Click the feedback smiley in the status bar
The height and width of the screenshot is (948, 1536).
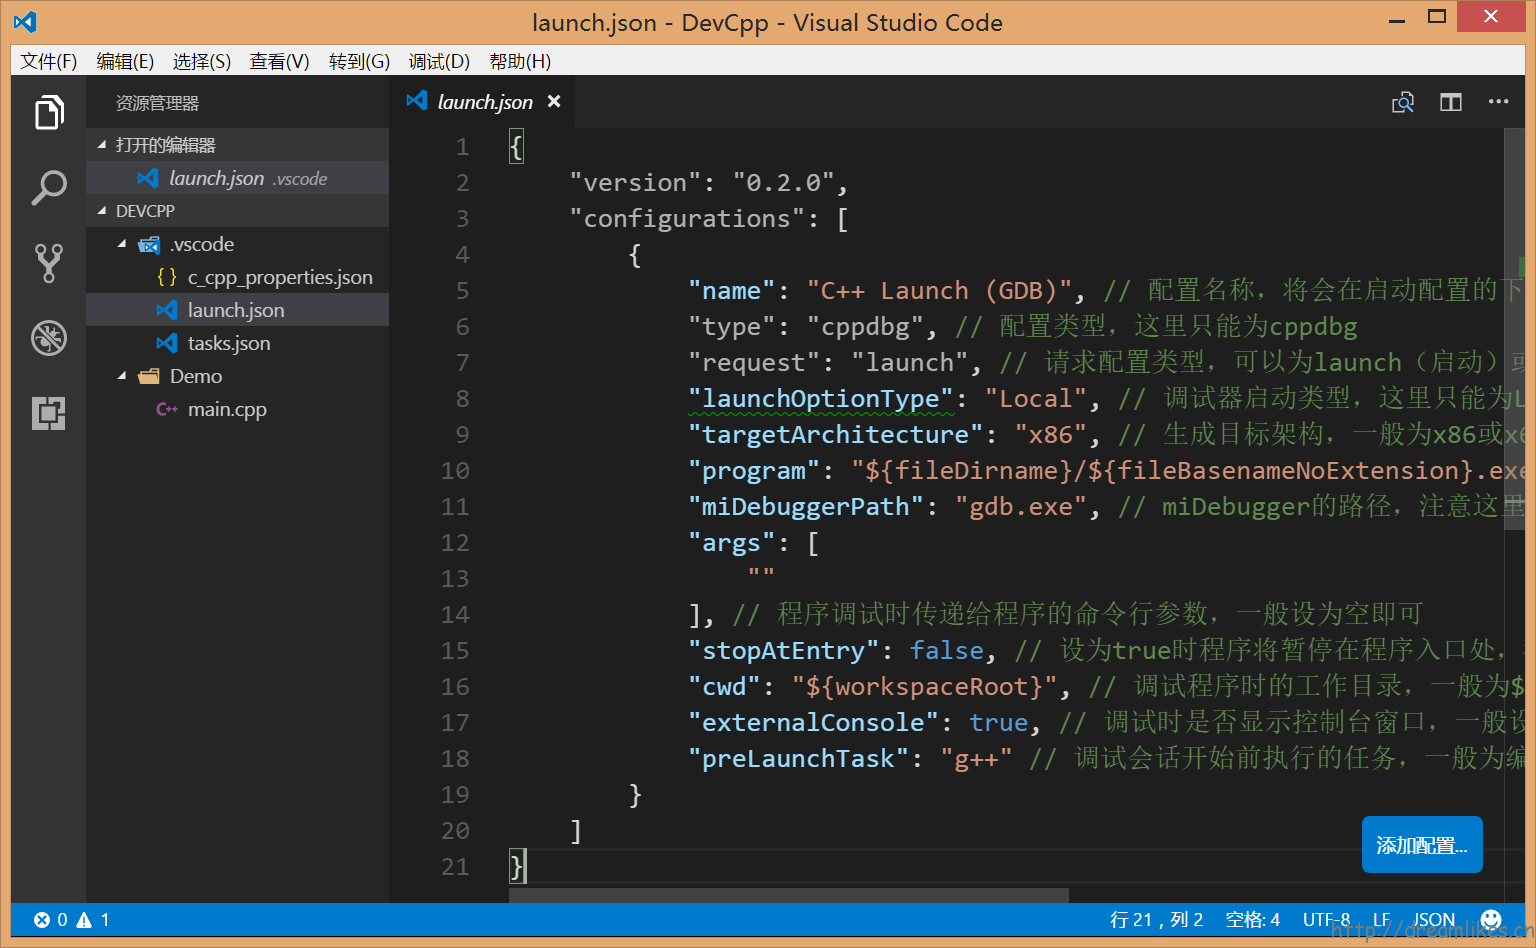1491,919
